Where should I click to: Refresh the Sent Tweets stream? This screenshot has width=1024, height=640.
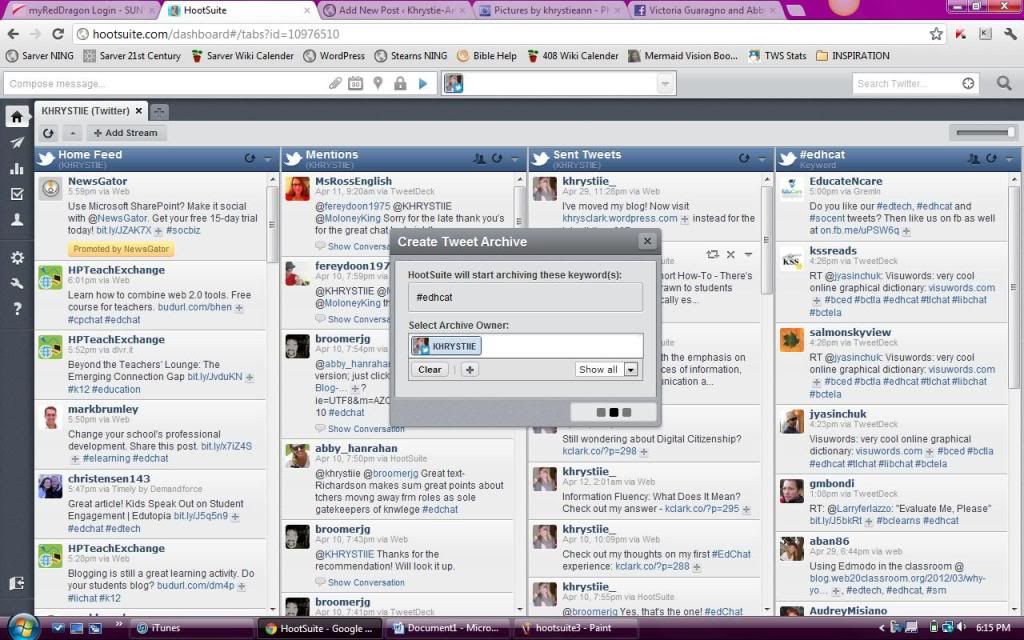[744, 158]
